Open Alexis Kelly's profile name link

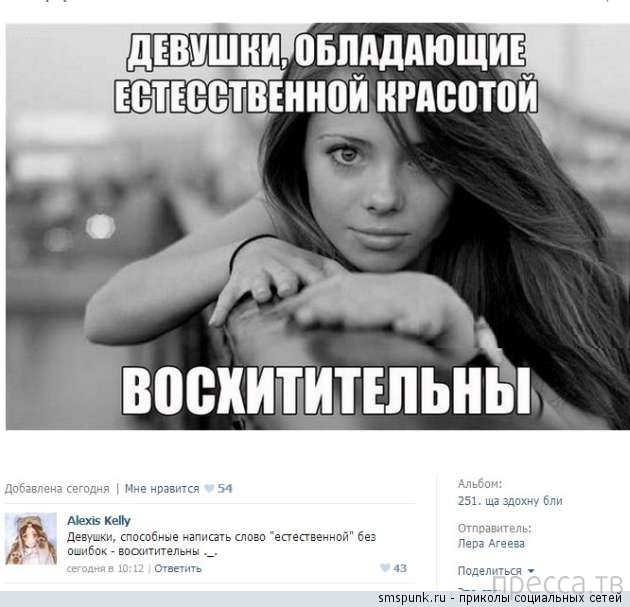tap(99, 520)
